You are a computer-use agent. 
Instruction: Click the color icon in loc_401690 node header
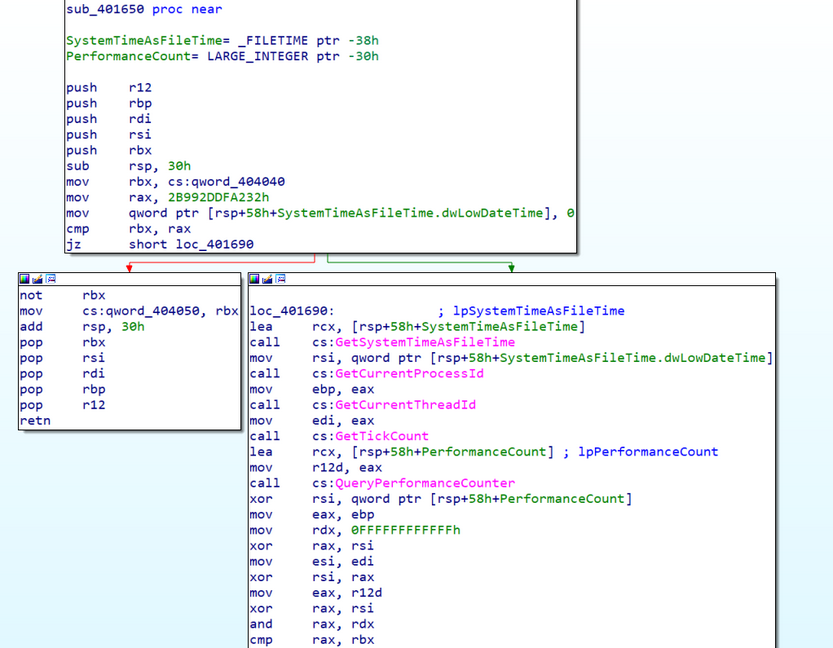254,279
